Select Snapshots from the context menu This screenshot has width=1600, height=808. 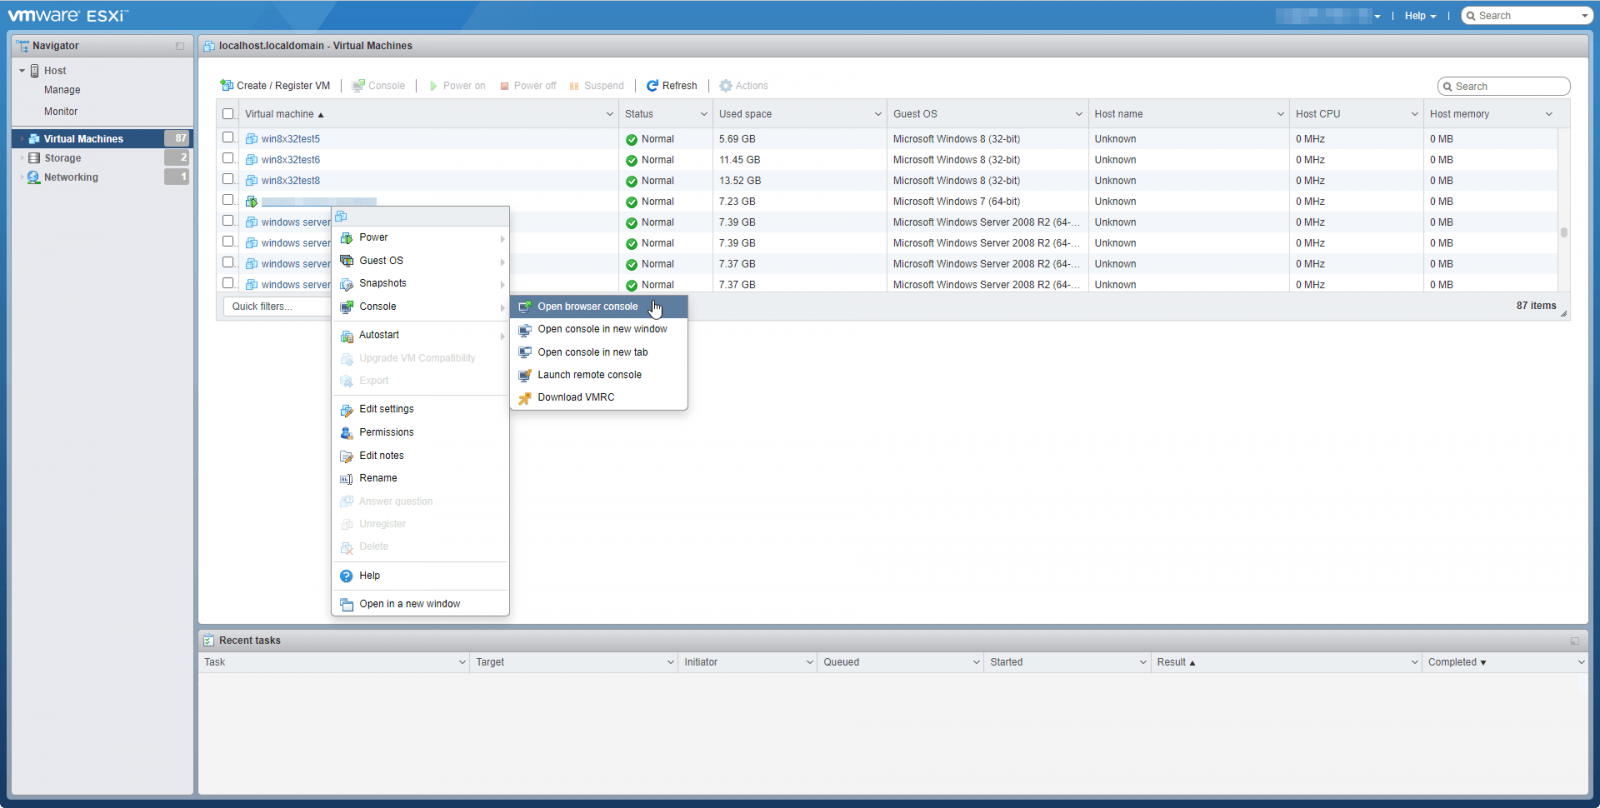click(383, 284)
